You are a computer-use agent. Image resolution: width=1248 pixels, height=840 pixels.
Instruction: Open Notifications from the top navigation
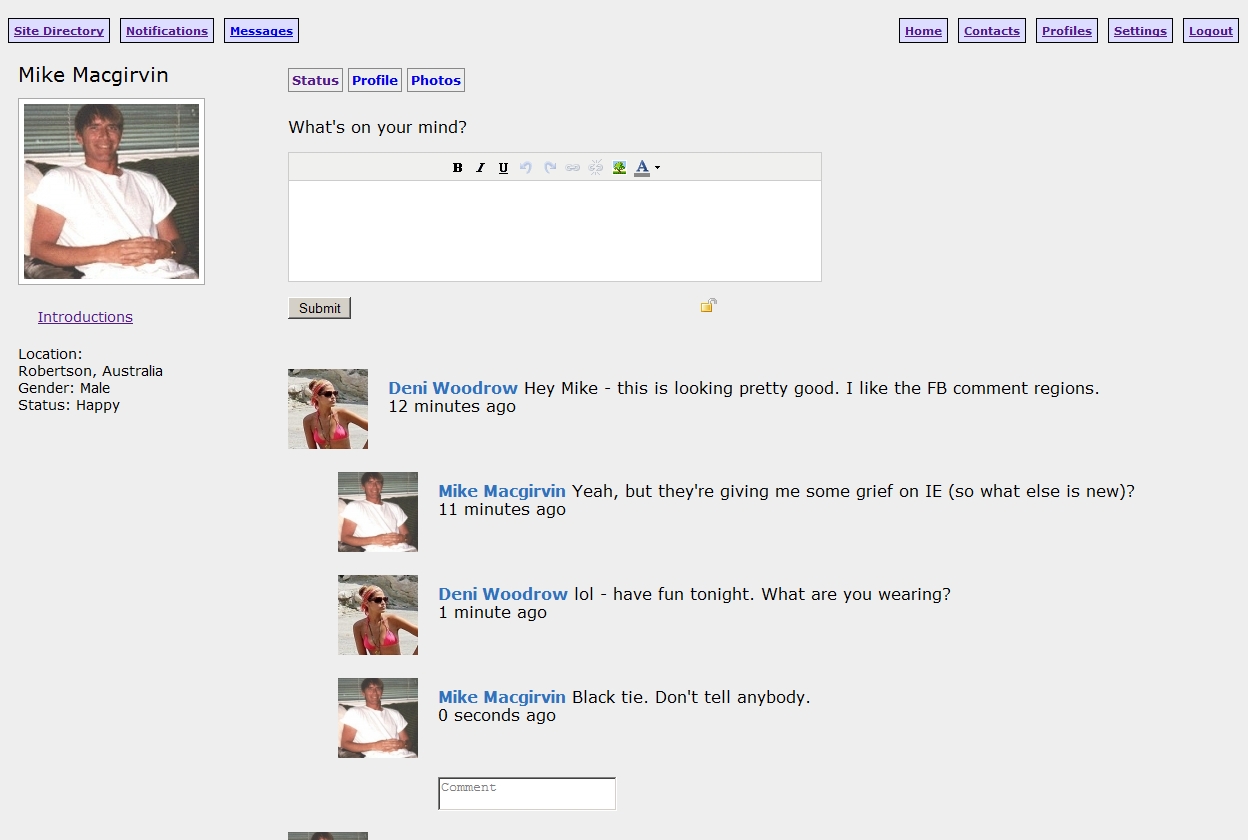[x=167, y=31]
